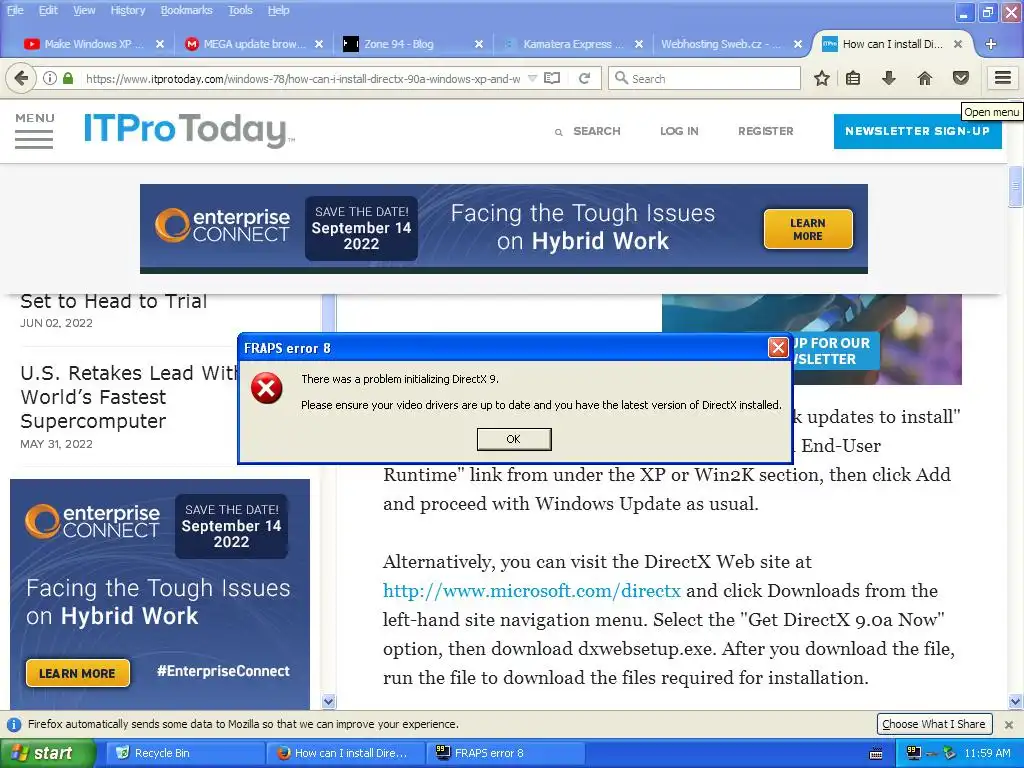1024x768 pixels.
Task: Click the ITProToday search magnifier icon
Action: pyautogui.click(x=558, y=132)
